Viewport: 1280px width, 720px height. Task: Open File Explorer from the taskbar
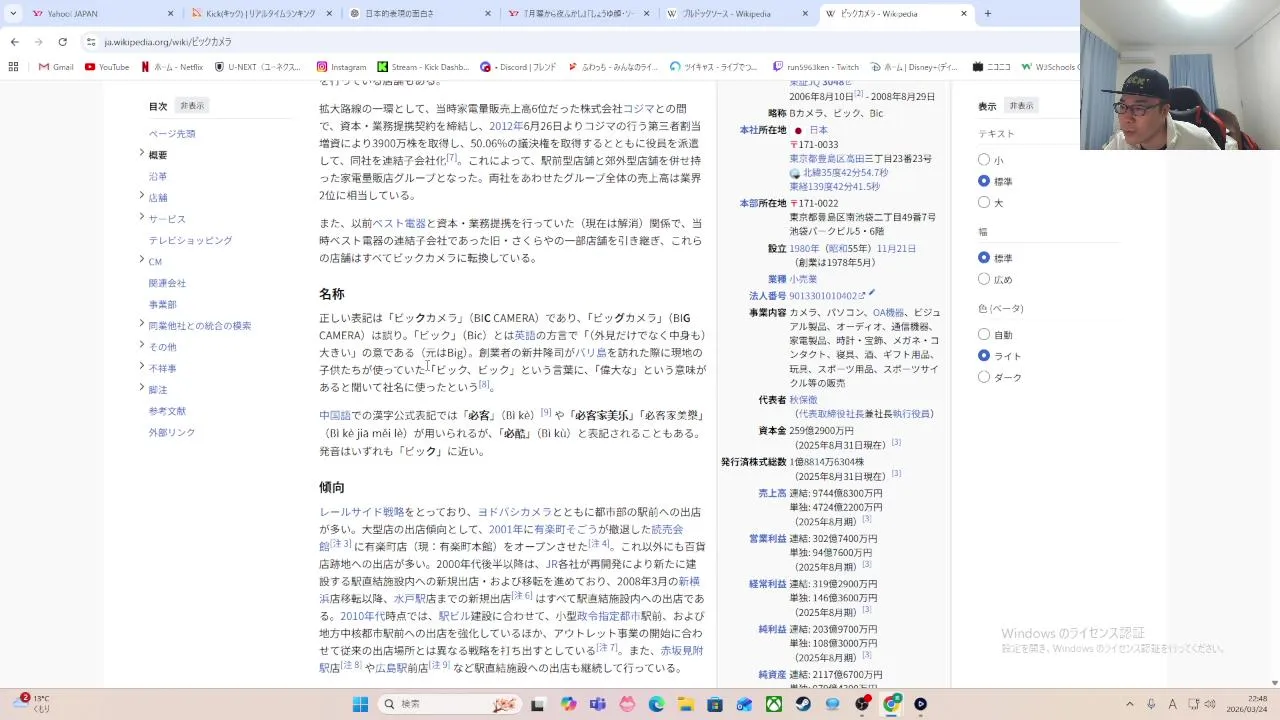click(x=686, y=704)
